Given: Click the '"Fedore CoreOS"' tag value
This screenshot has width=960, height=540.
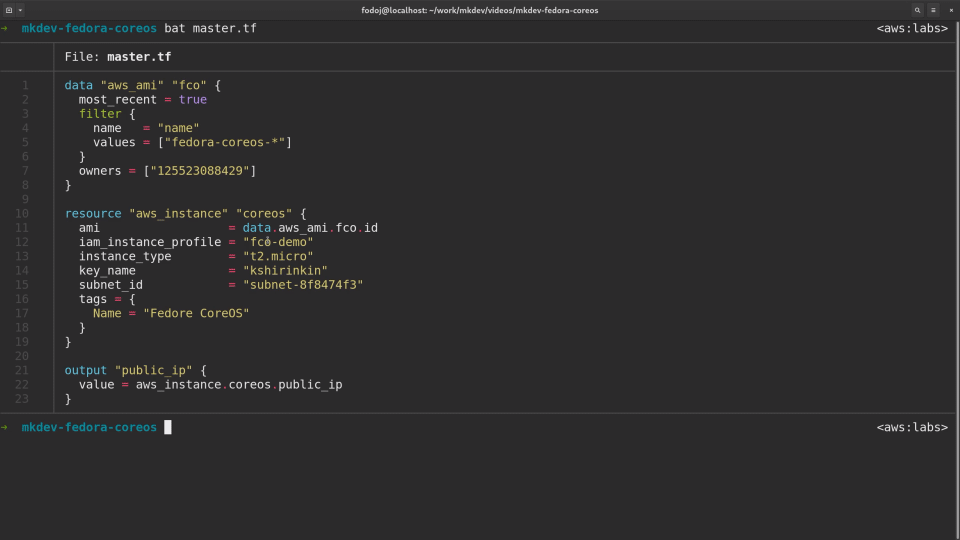Looking at the screenshot, I should tap(197, 313).
